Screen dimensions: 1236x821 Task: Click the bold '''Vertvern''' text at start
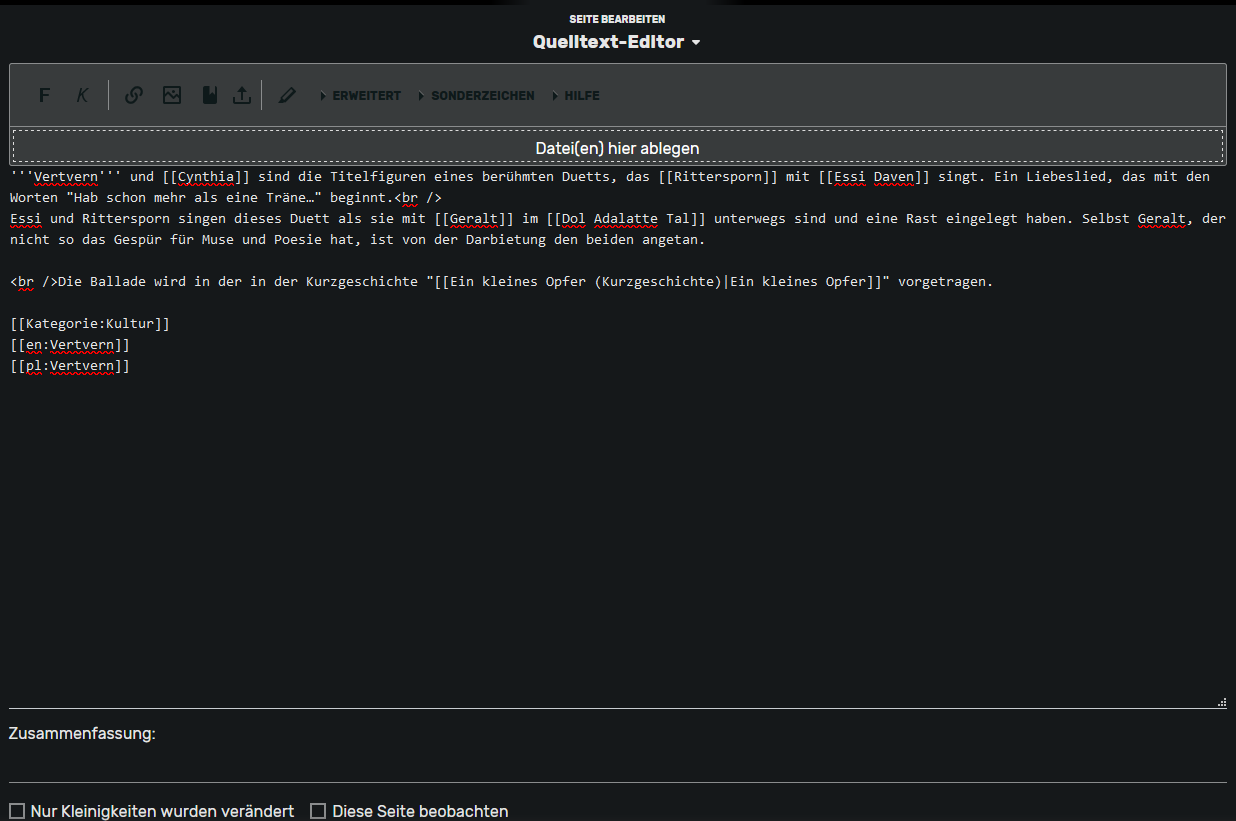[66, 177]
